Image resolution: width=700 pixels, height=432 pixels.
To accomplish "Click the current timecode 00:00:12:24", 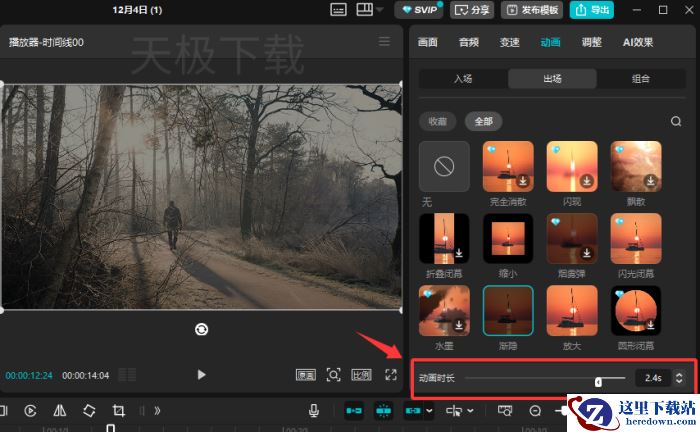I will point(29,375).
